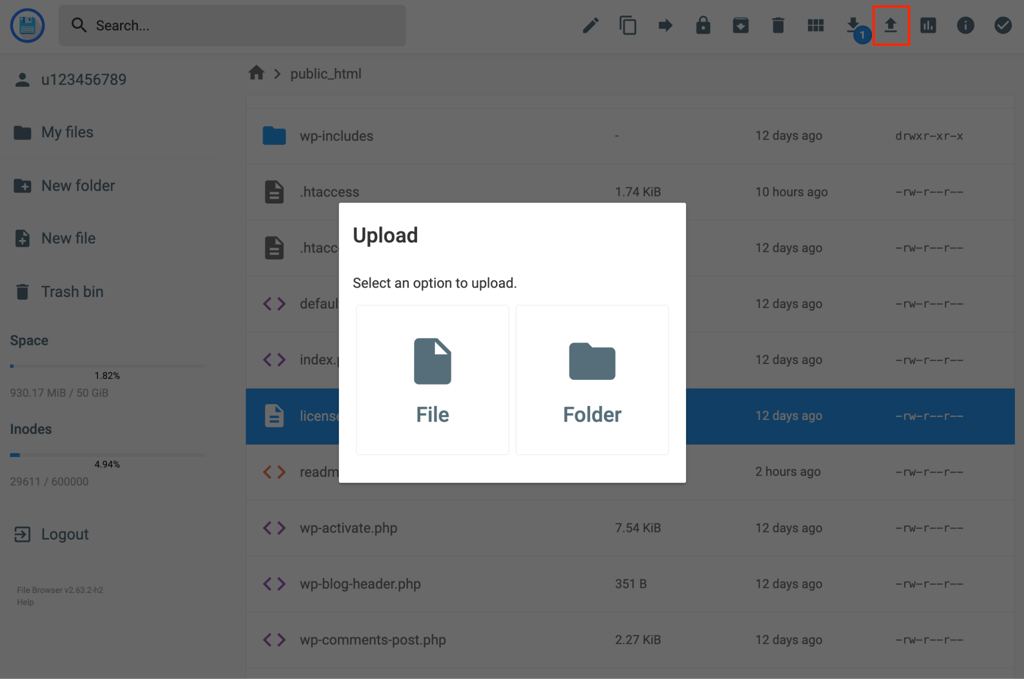This screenshot has width=1024, height=679.
Task: Select wp-comments-post.php file
Action: (630, 640)
